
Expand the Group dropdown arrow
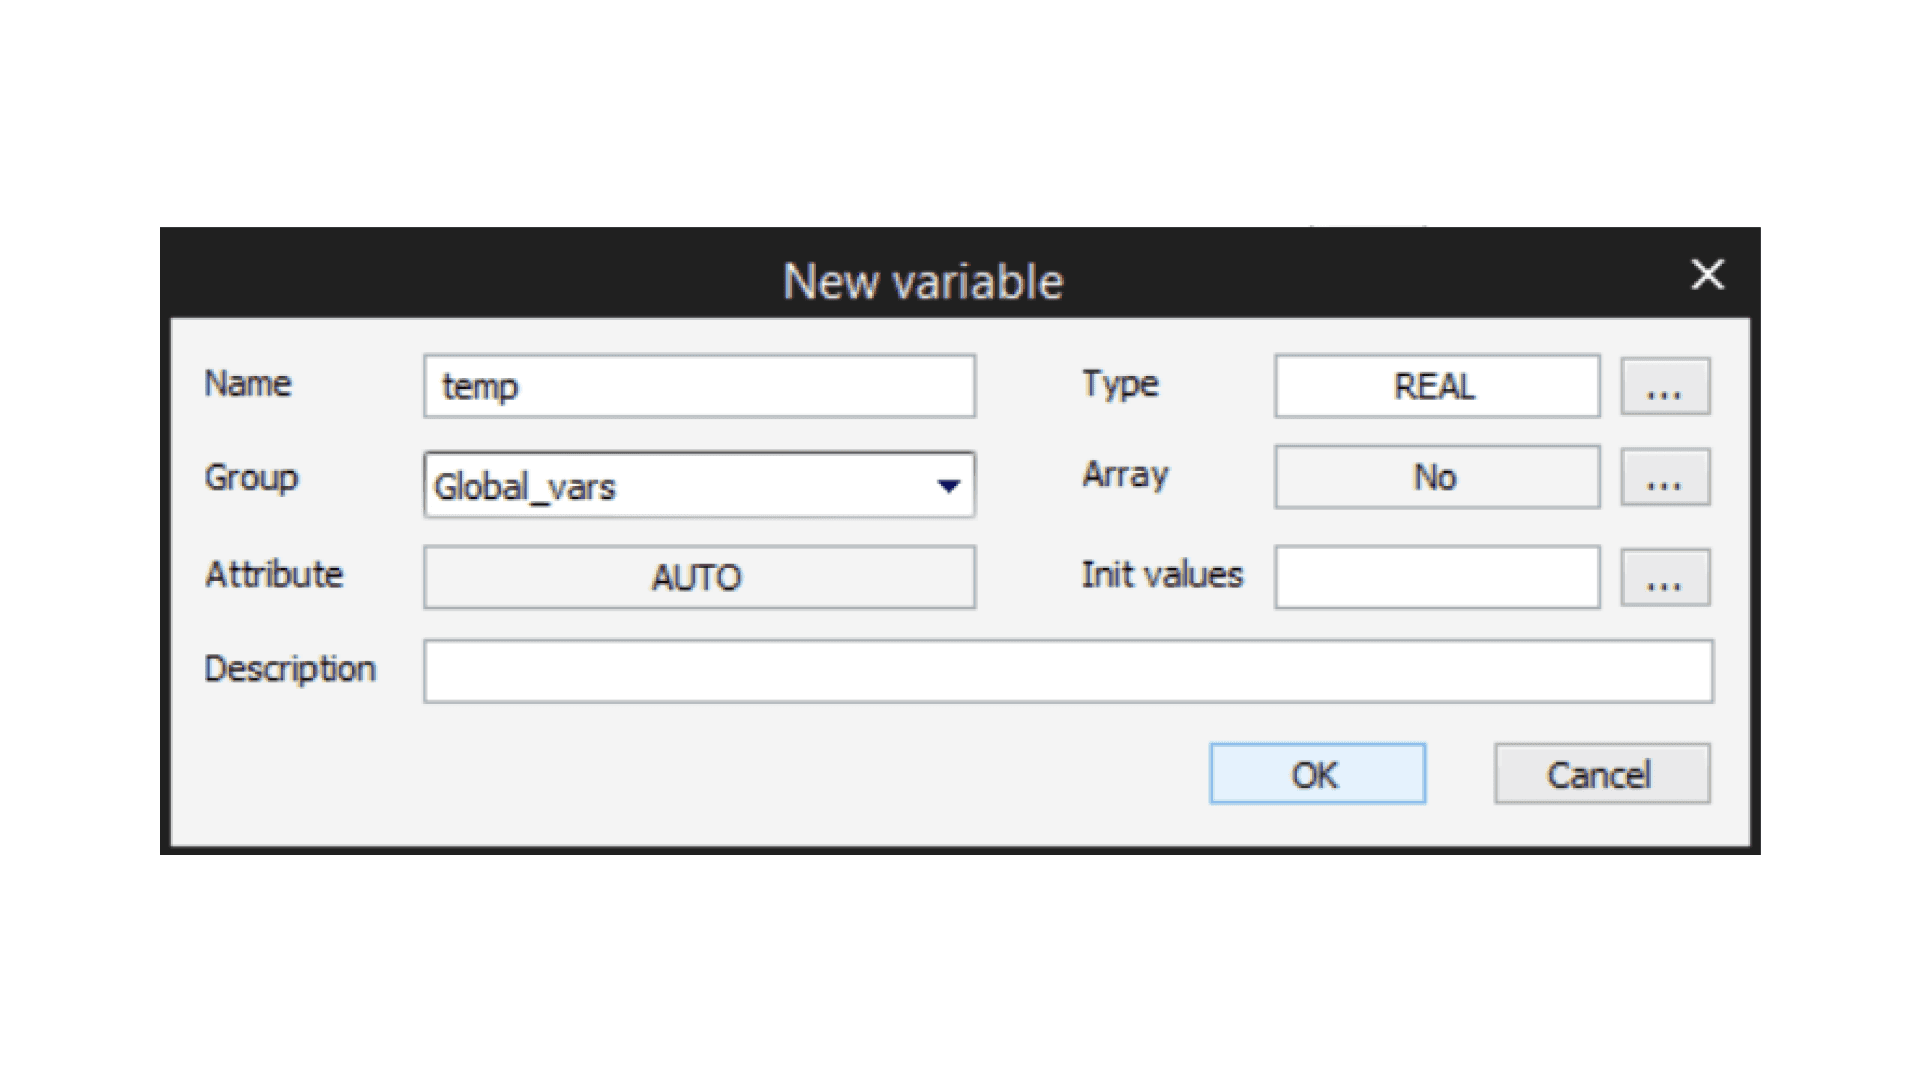coord(948,486)
